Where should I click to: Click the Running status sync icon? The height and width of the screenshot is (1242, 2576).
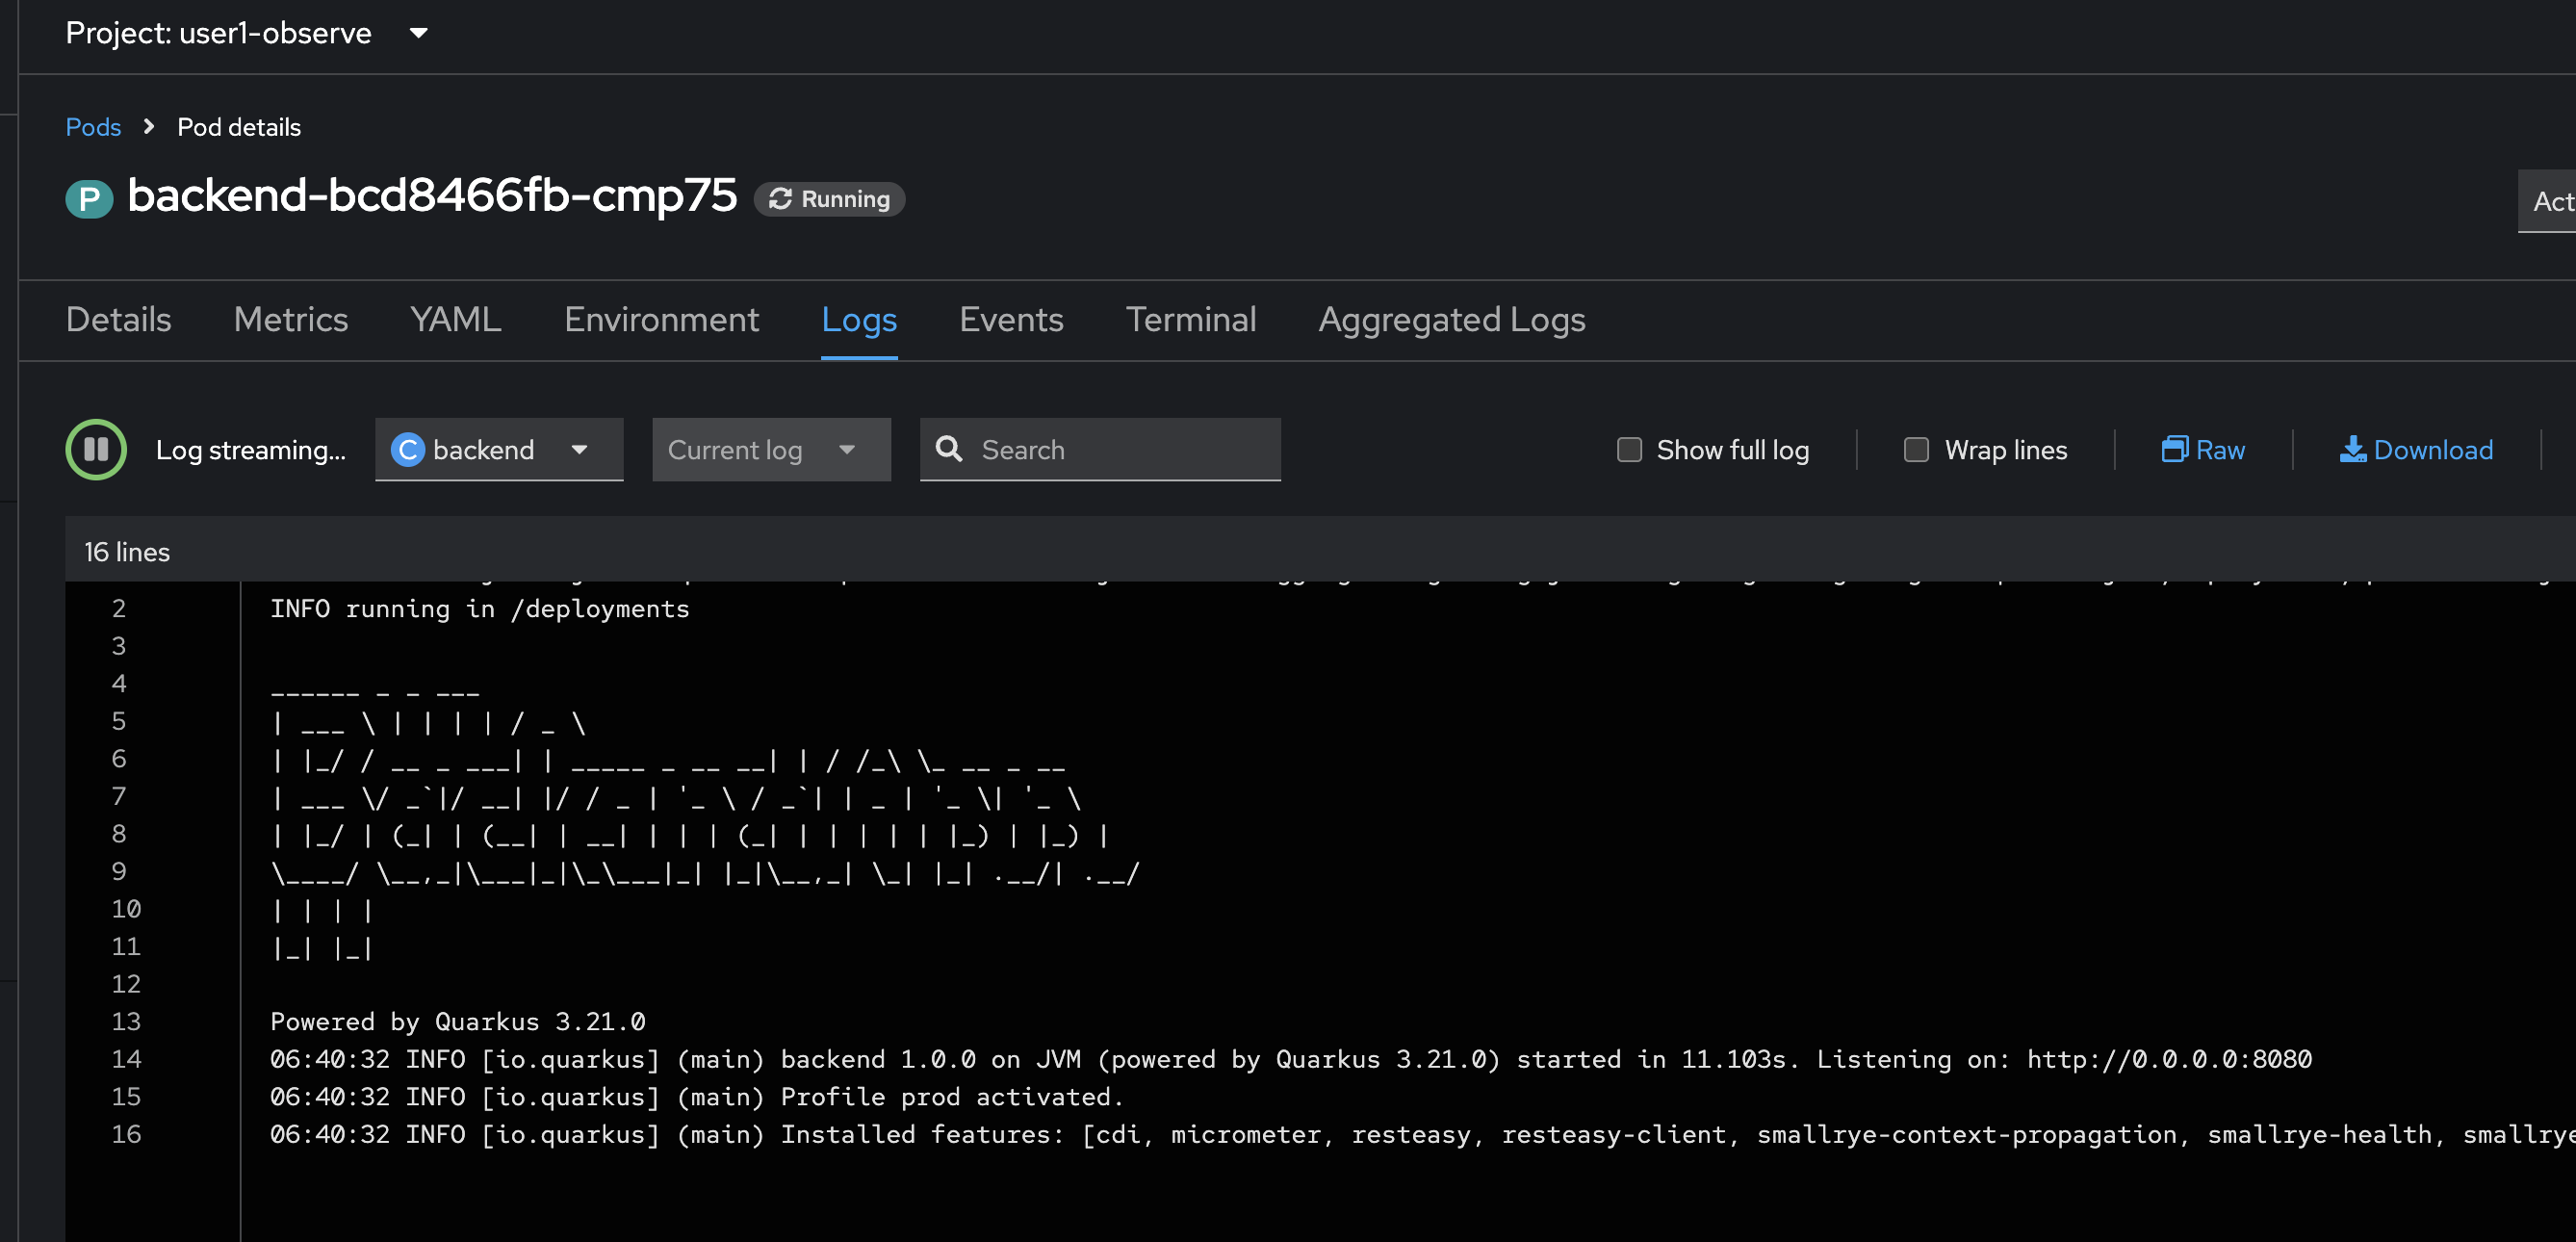pos(780,199)
